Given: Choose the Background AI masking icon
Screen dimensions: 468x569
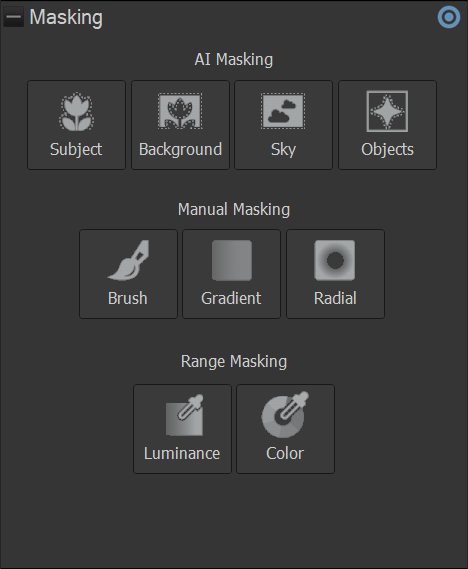Looking at the screenshot, I should [180, 111].
